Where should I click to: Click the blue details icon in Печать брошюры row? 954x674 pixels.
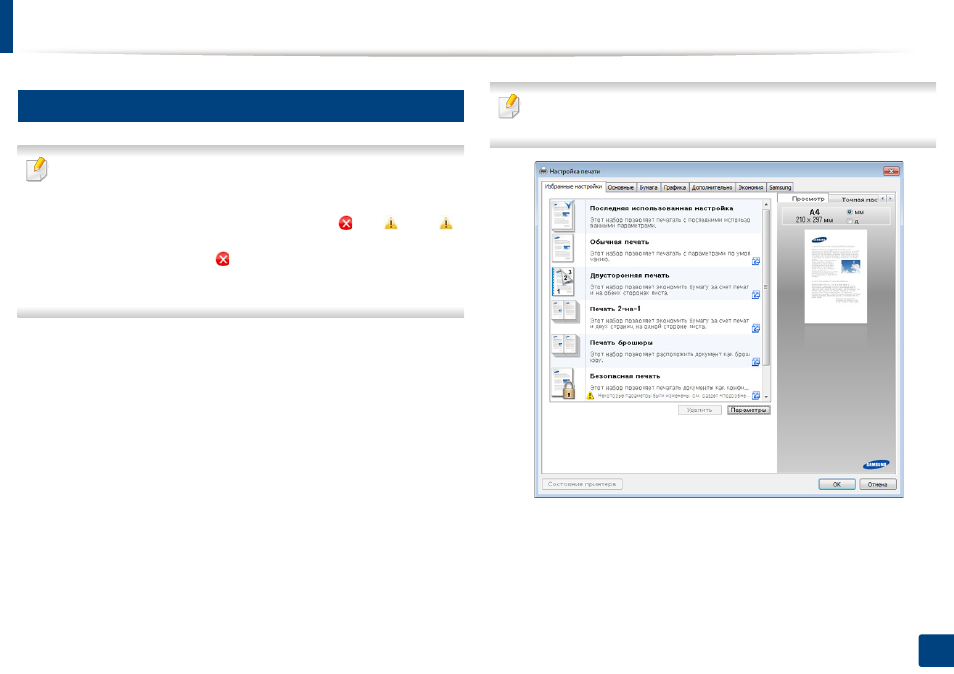pyautogui.click(x=756, y=362)
